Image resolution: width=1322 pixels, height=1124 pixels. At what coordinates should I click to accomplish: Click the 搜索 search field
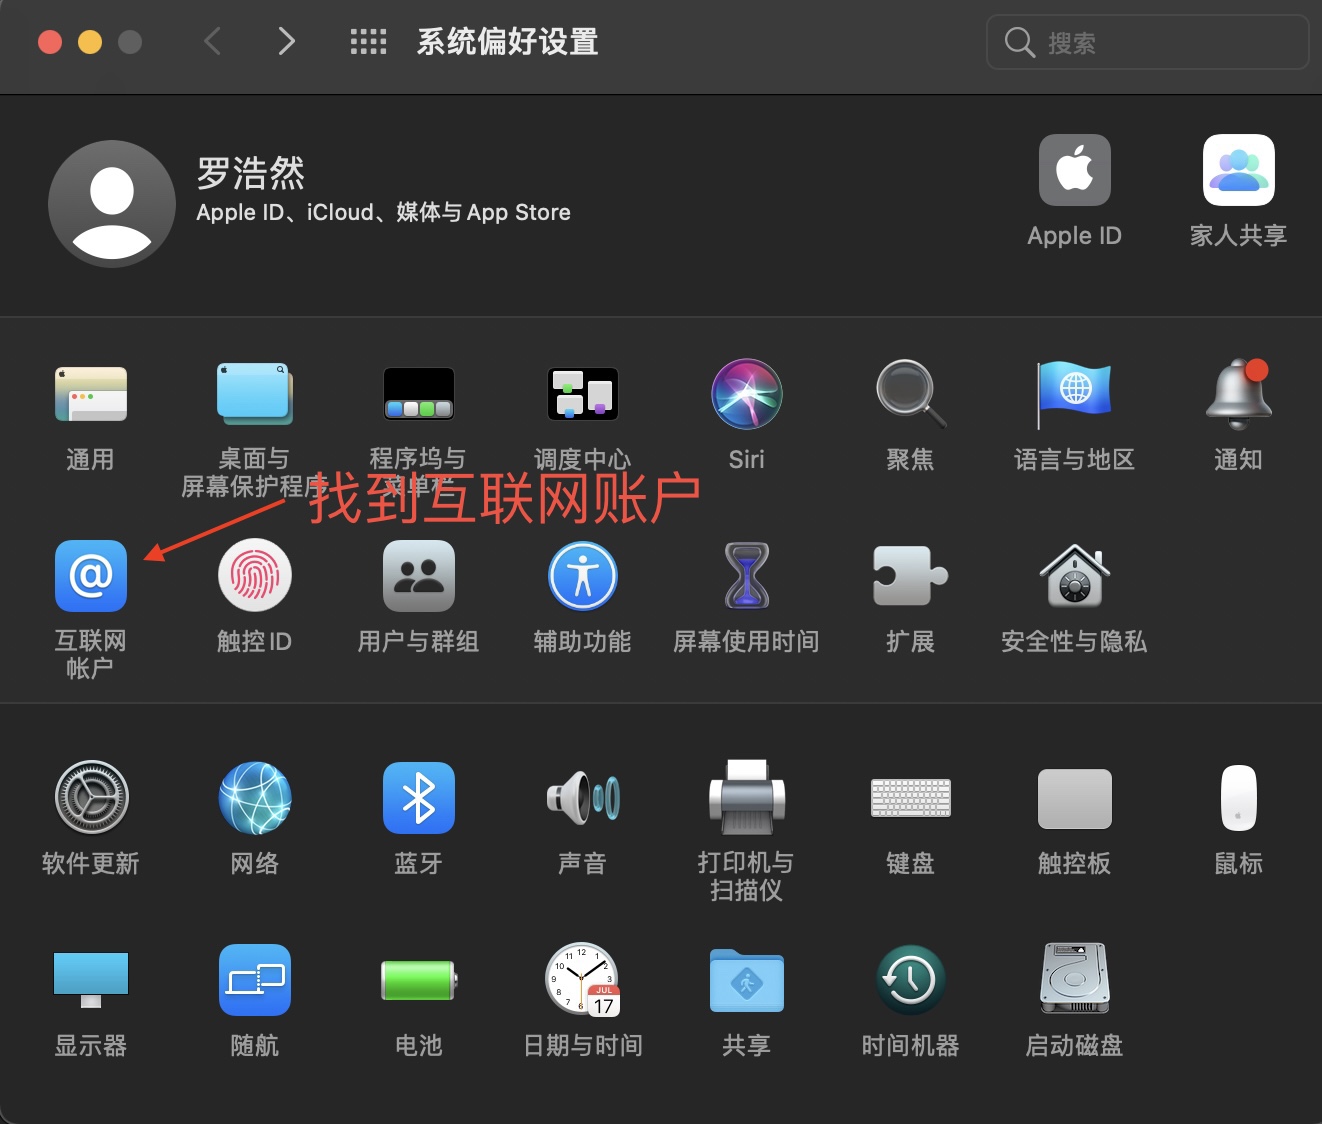tap(1147, 42)
